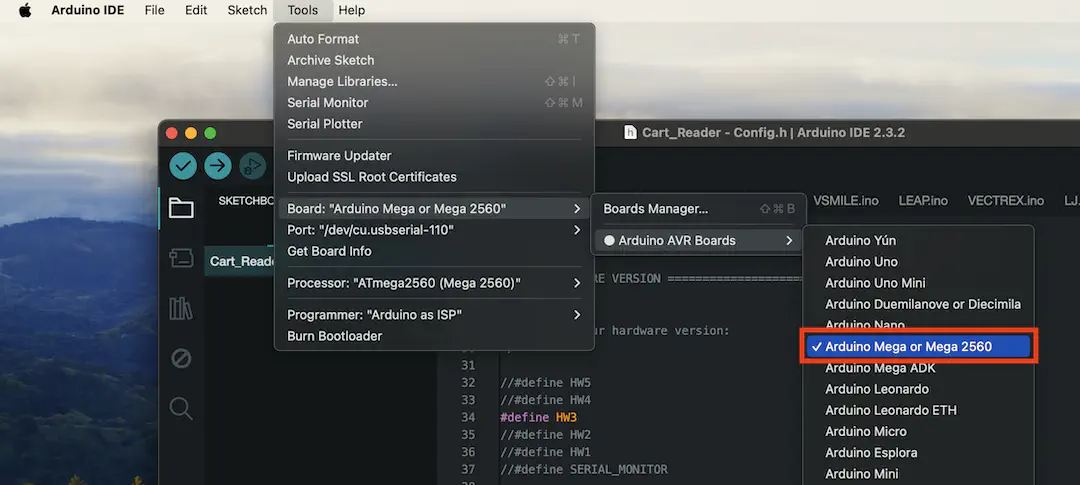
Task: Expand the Programmer Arduino as ISP submenu
Action: coord(434,315)
